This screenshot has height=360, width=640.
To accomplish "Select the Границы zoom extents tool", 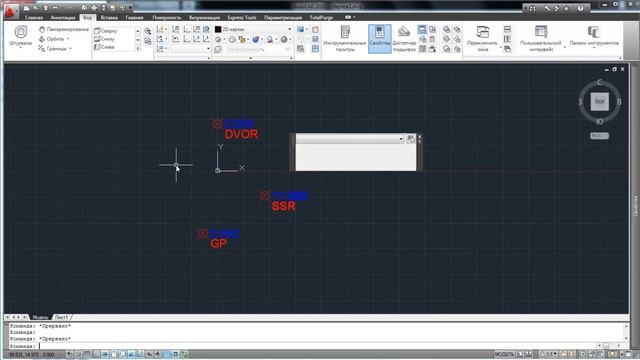I will tap(53, 49).
